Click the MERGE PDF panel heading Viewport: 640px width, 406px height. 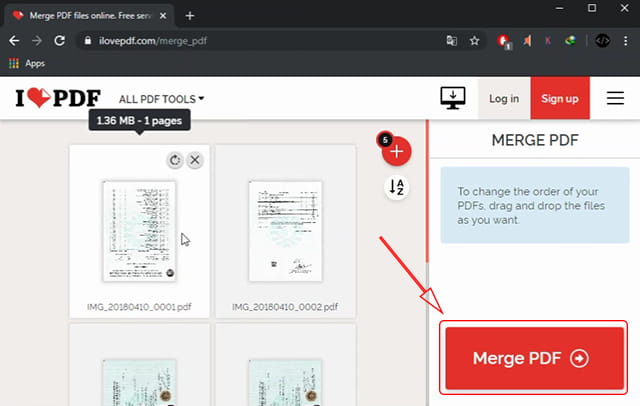click(x=535, y=140)
